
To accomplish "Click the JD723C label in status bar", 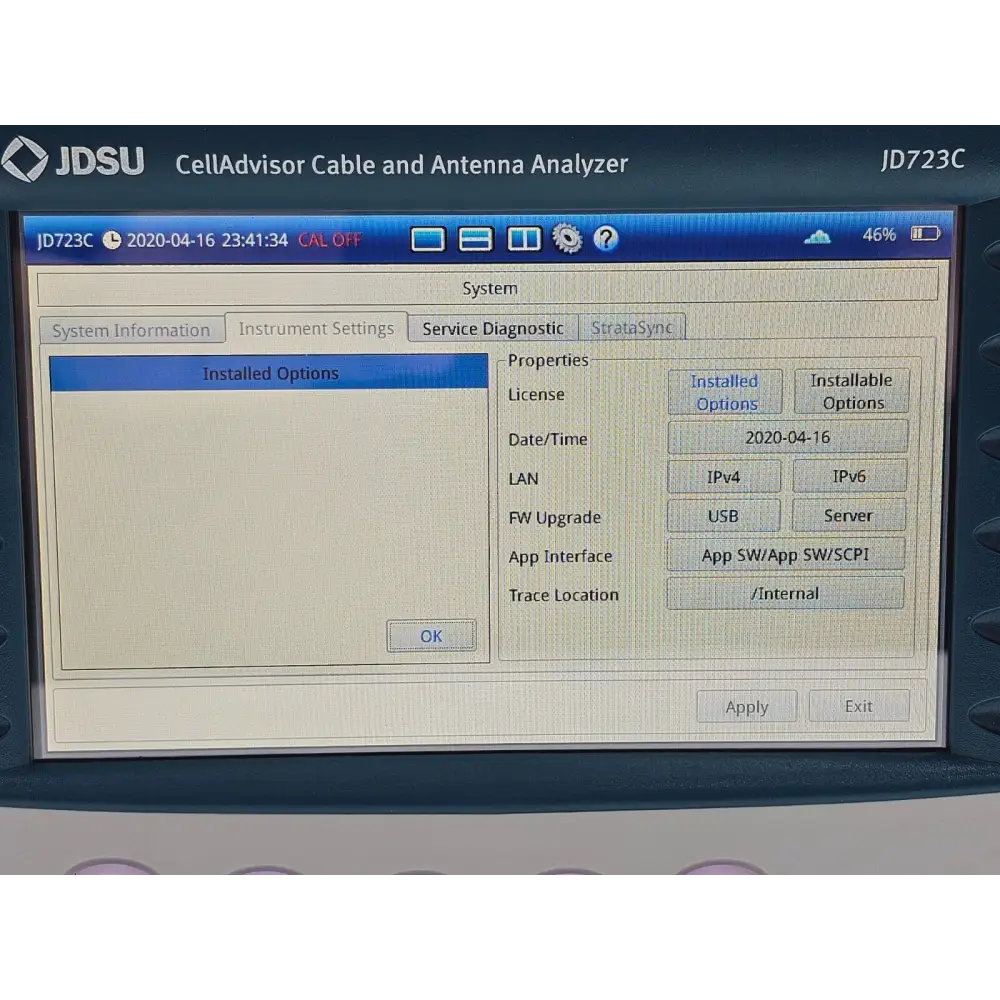I will tap(65, 241).
